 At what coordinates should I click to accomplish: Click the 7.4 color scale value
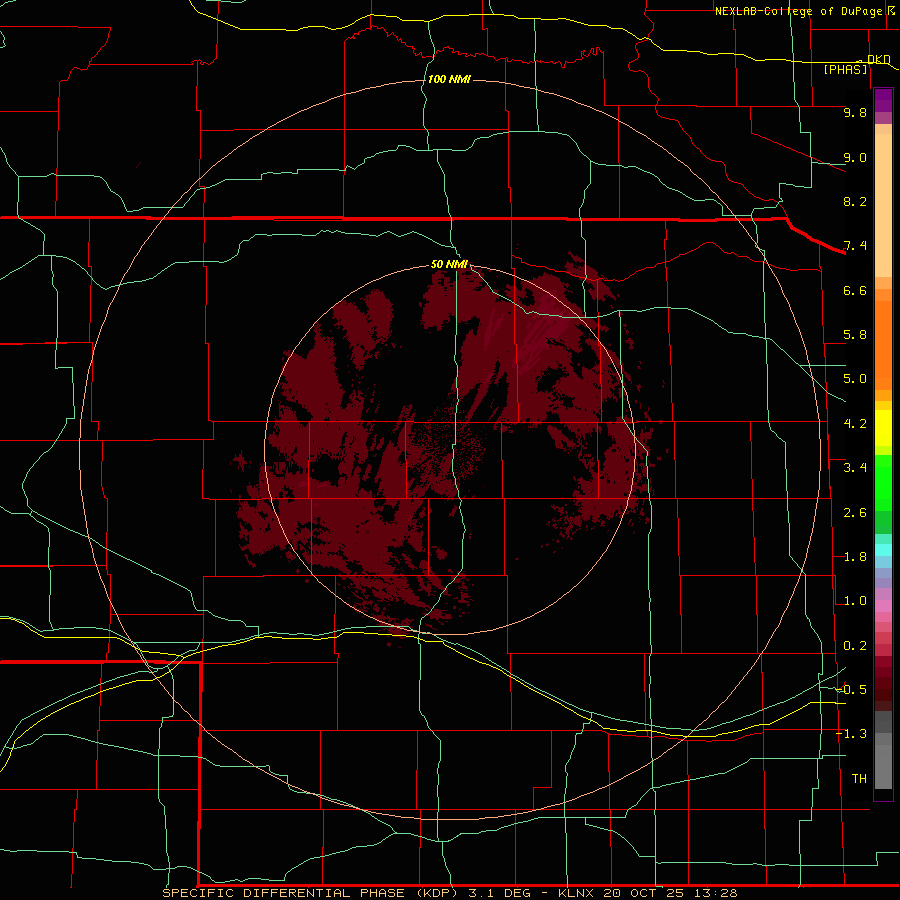coord(855,246)
